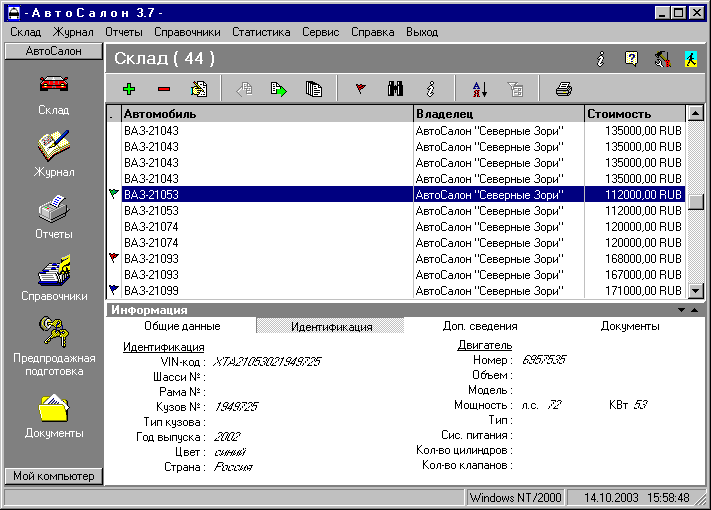This screenshot has height=510, width=711.
Task: Click the list scrollbar down arrow
Action: coord(696,290)
